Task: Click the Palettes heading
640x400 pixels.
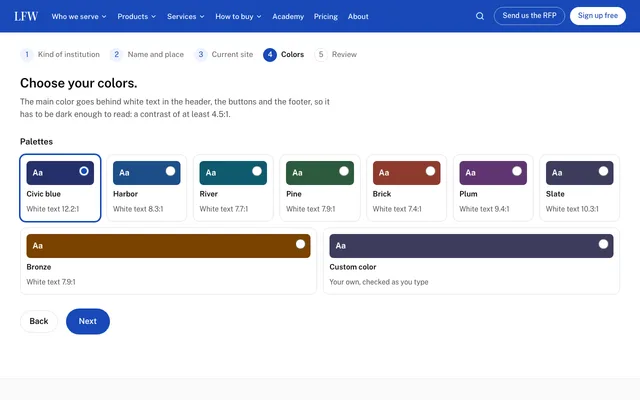Action: click(36, 142)
